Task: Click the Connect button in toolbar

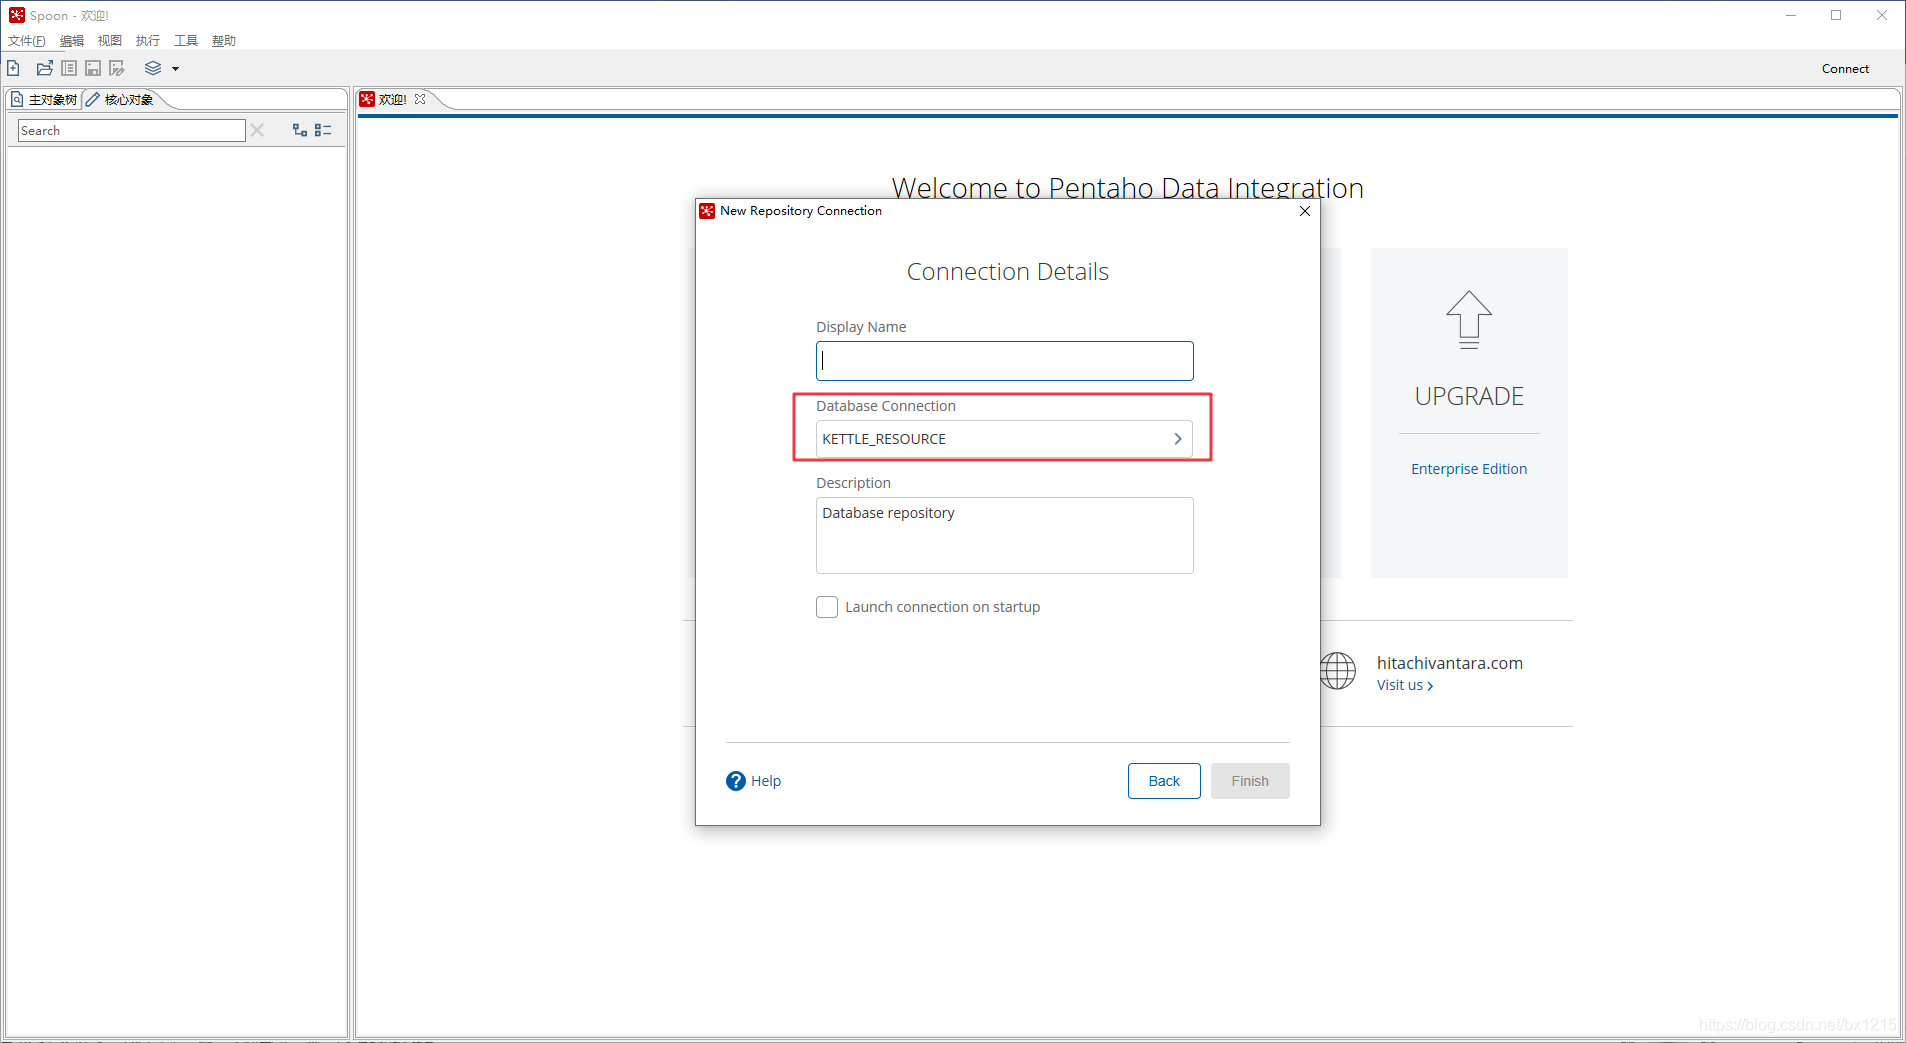Action: tap(1845, 69)
